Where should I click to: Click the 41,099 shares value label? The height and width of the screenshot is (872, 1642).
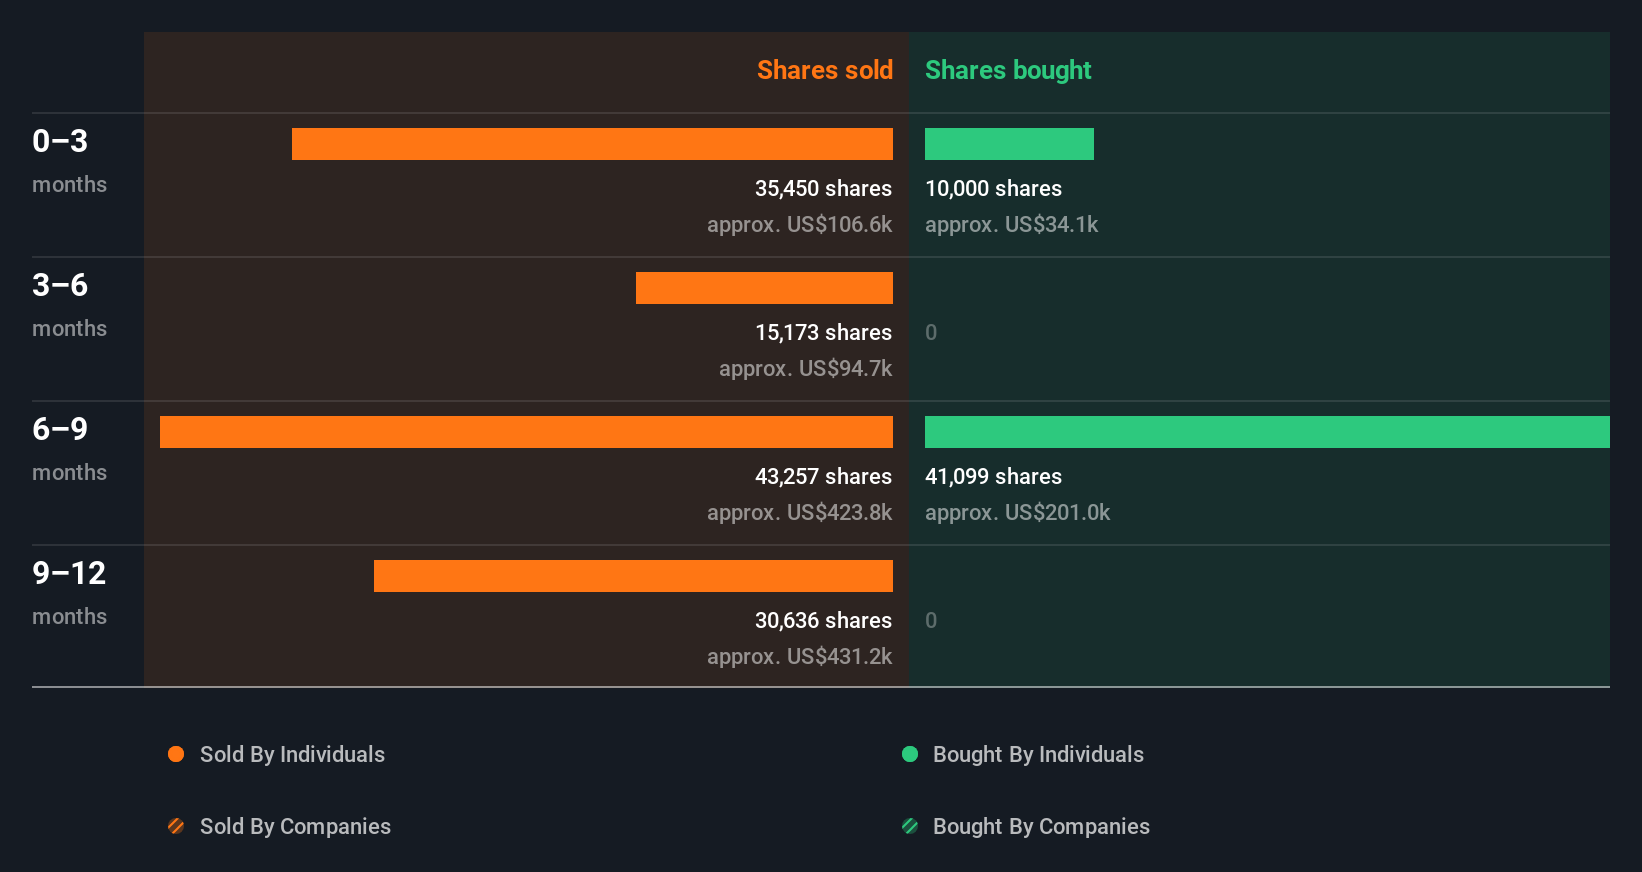point(993,476)
